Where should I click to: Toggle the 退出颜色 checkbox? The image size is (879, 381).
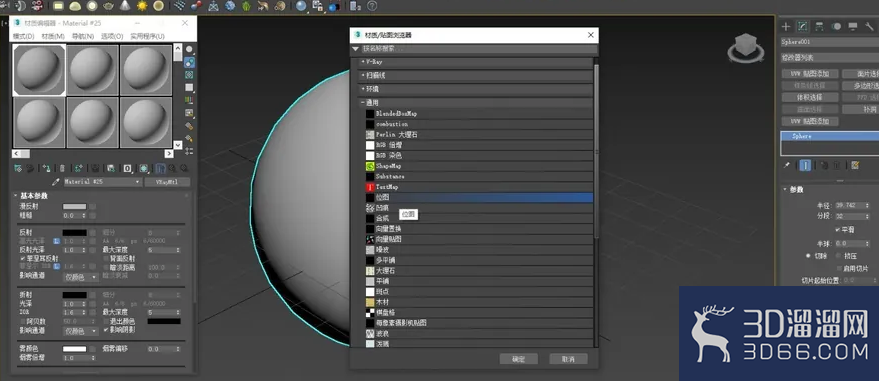pyautogui.click(x=106, y=321)
